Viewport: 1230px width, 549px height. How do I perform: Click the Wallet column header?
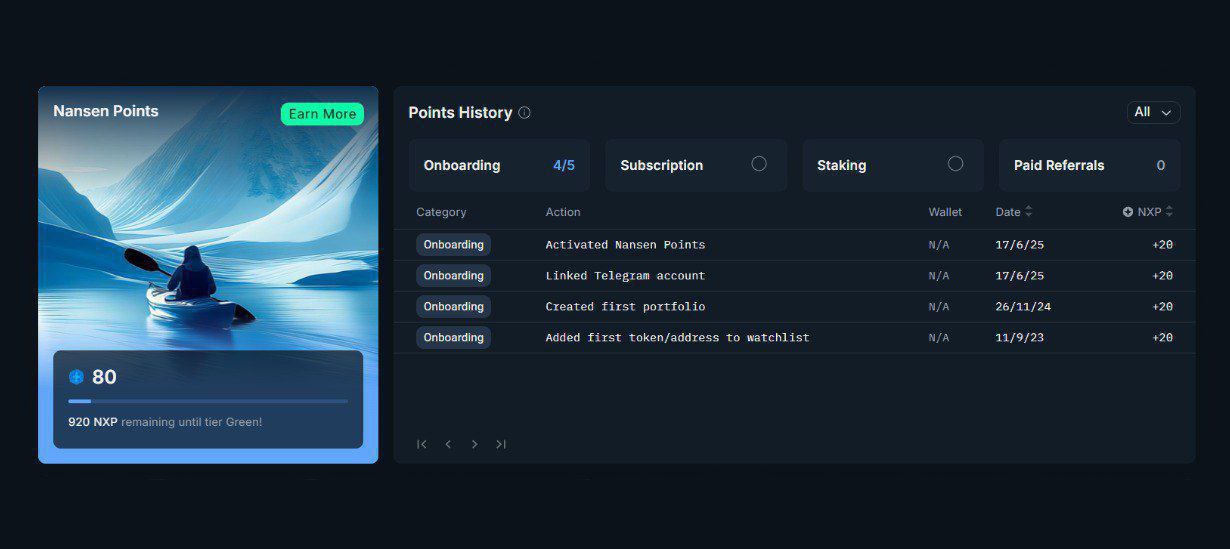[x=945, y=212]
